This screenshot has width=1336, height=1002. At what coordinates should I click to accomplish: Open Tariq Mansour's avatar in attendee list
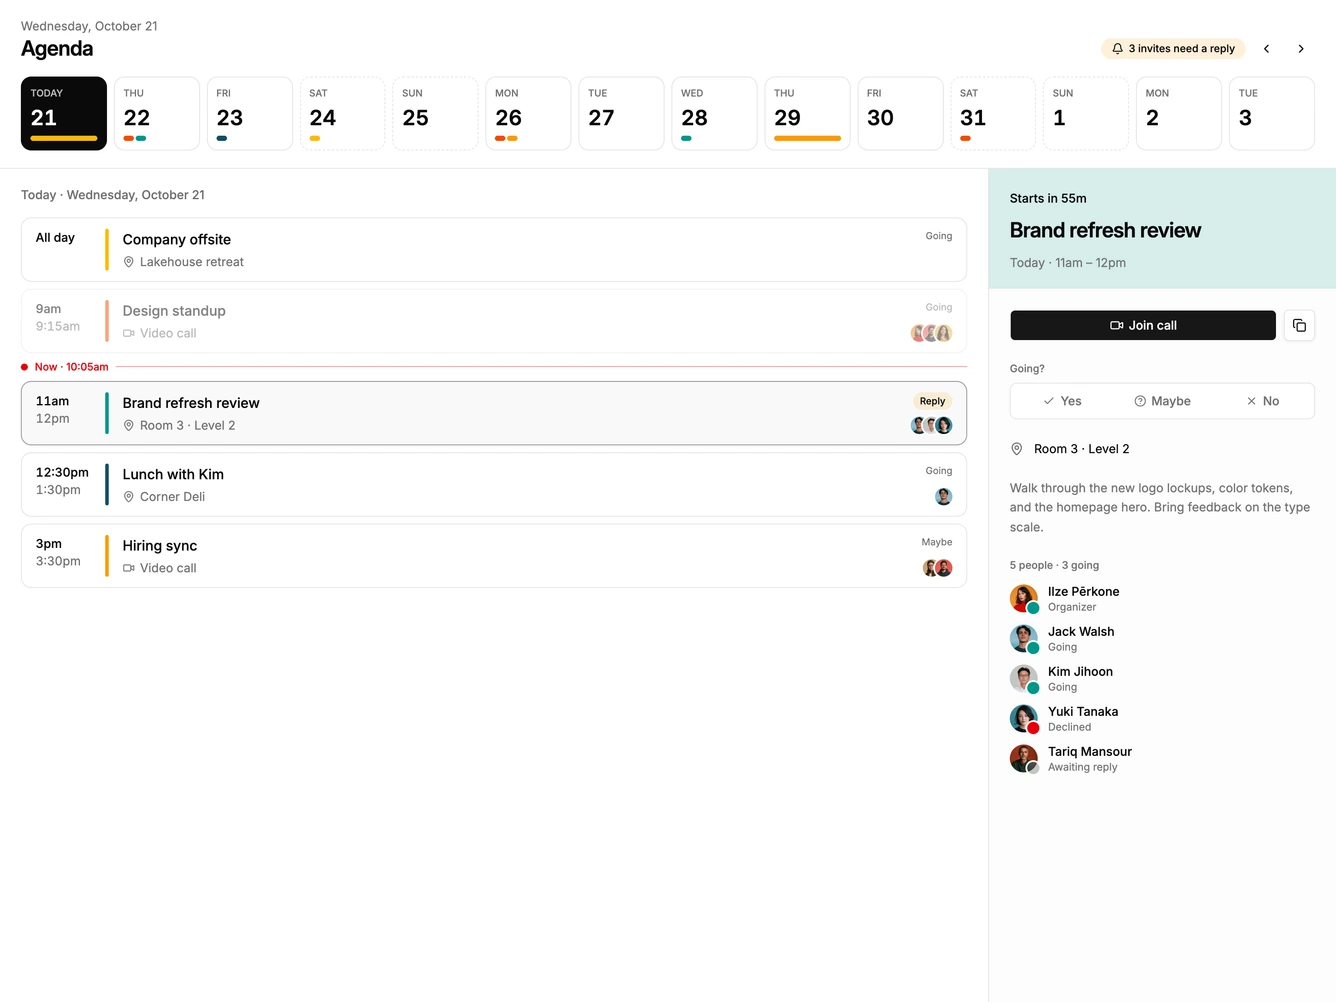point(1024,759)
